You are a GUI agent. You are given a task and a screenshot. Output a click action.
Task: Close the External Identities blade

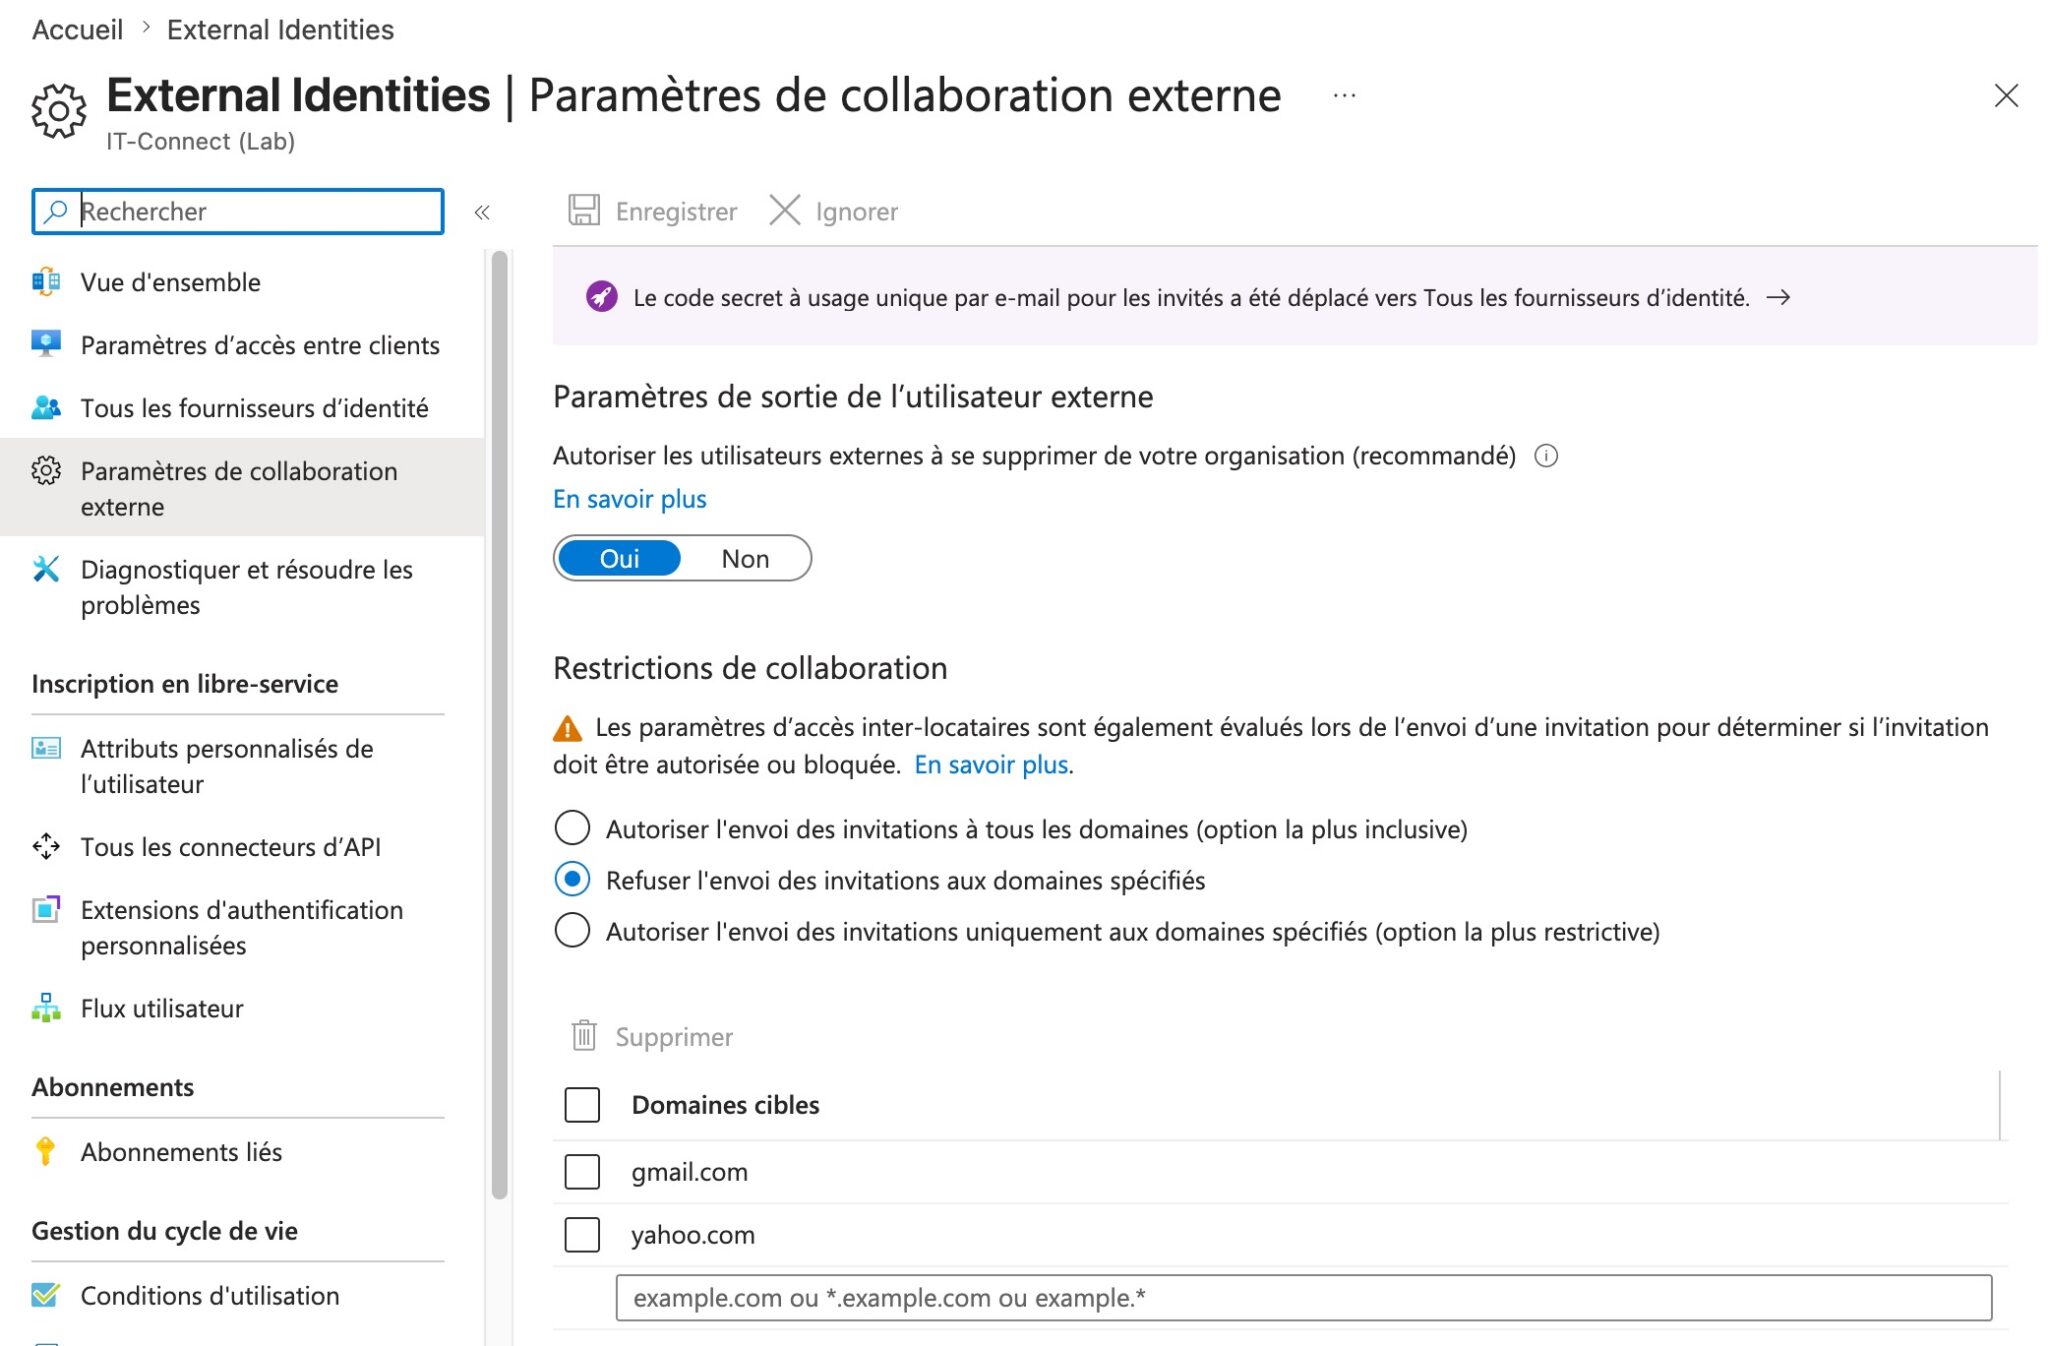[2006, 96]
